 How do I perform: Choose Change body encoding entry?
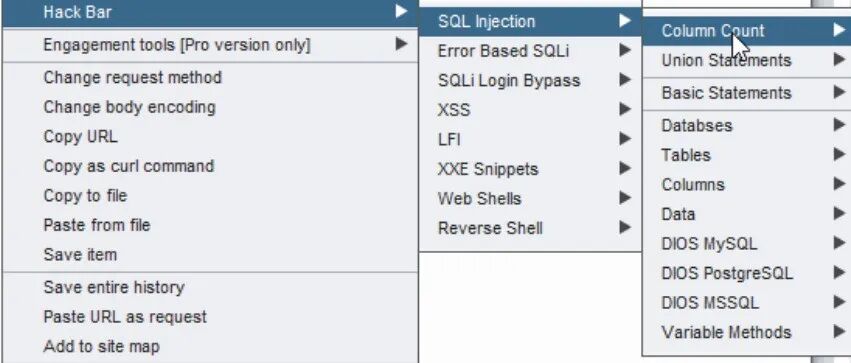pos(209,107)
